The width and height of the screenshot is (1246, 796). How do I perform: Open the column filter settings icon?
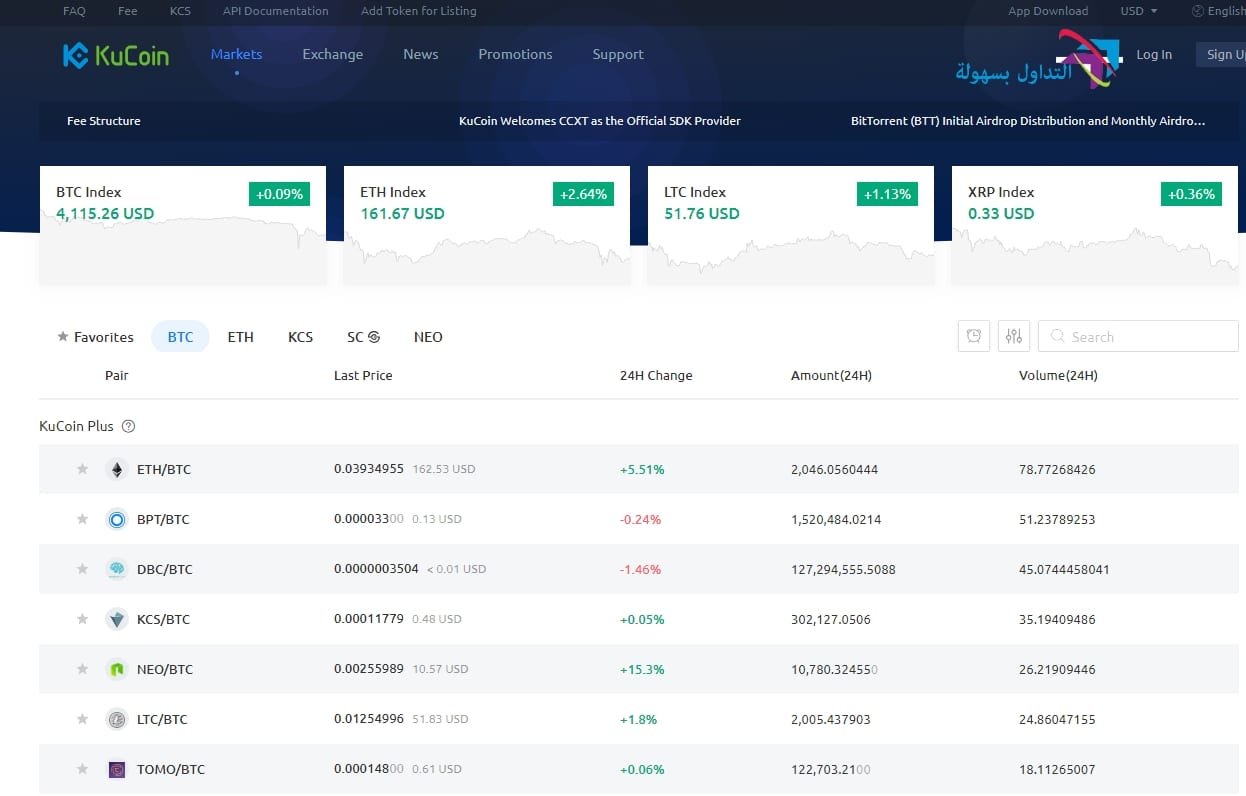pyautogui.click(x=1013, y=336)
